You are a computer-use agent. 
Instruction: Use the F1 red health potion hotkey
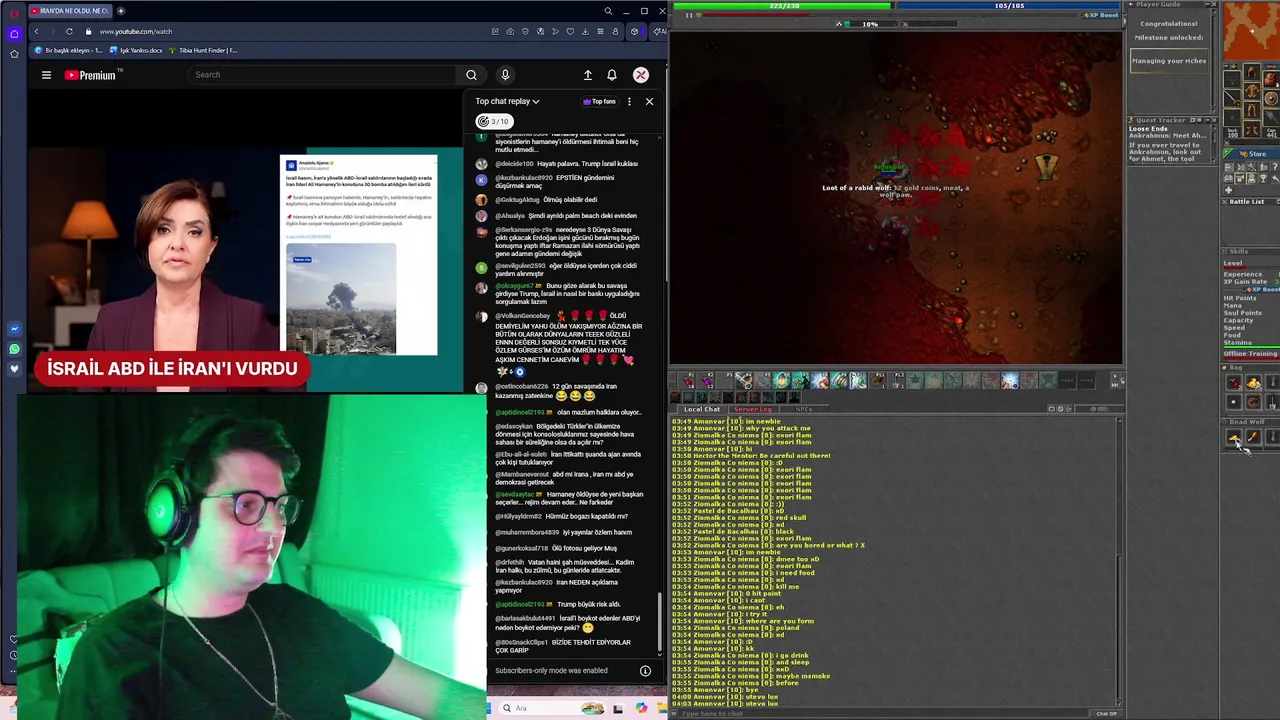[688, 381]
